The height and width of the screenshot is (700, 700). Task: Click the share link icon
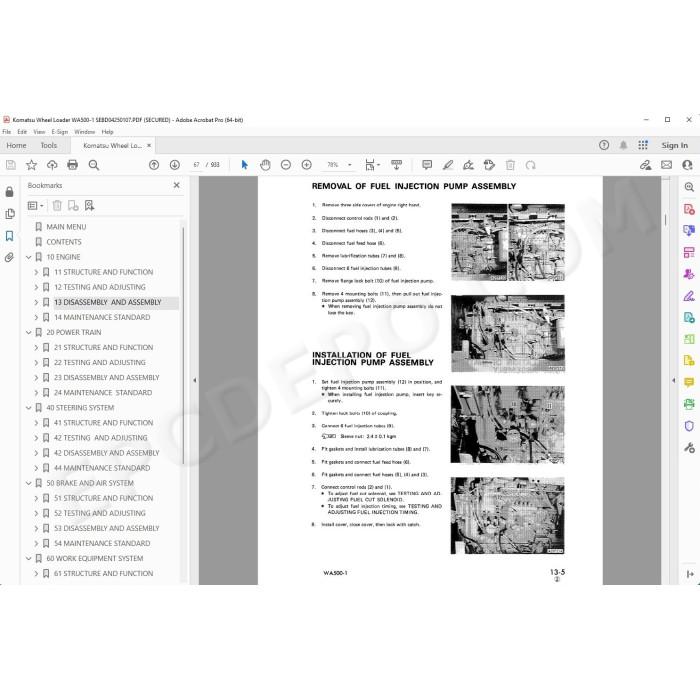pos(646,165)
